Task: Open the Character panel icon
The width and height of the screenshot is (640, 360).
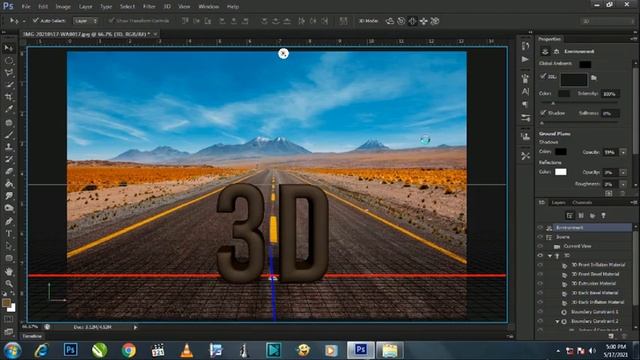Action: pyautogui.click(x=525, y=91)
